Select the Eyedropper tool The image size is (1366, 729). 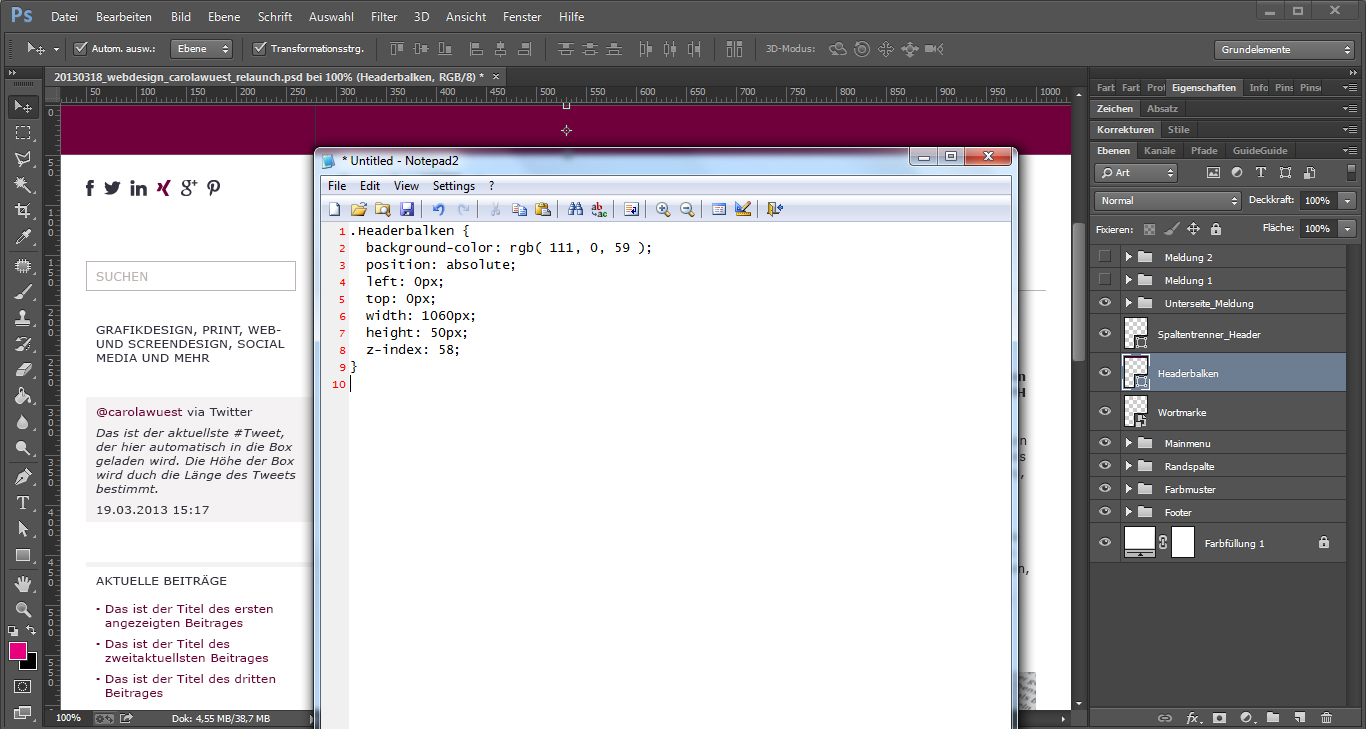[23, 236]
